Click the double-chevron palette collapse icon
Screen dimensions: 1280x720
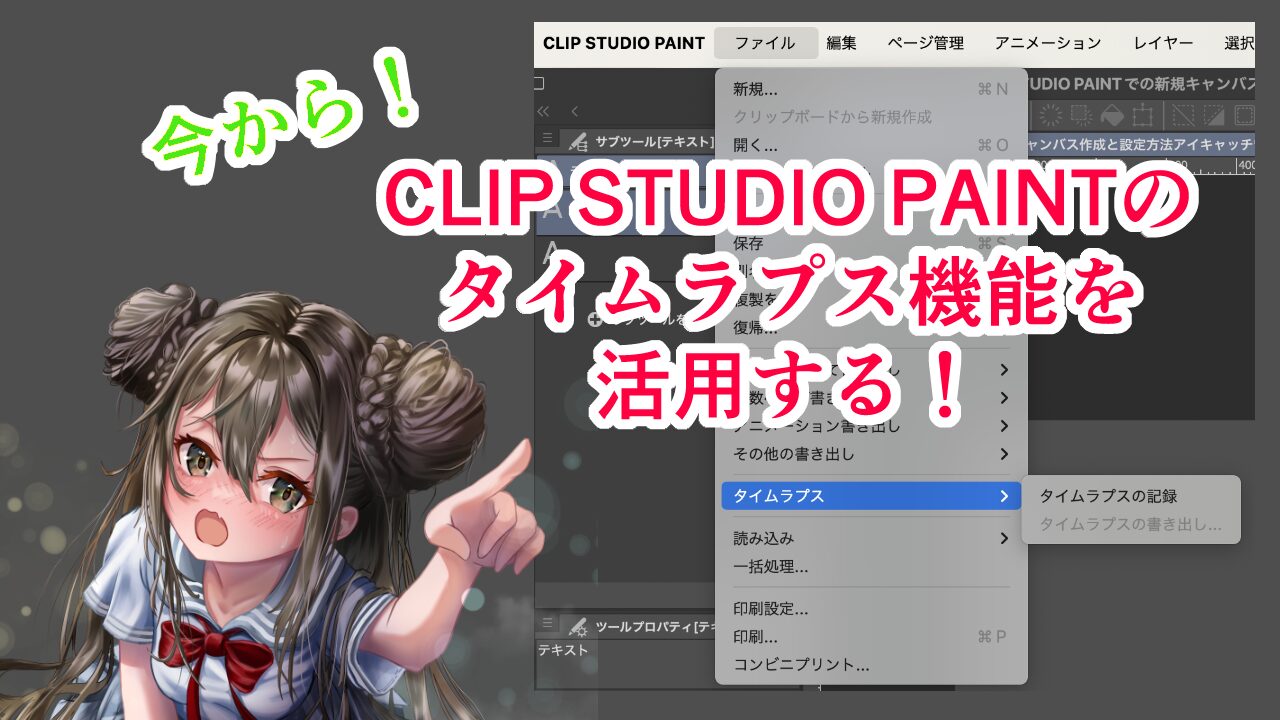pyautogui.click(x=544, y=111)
